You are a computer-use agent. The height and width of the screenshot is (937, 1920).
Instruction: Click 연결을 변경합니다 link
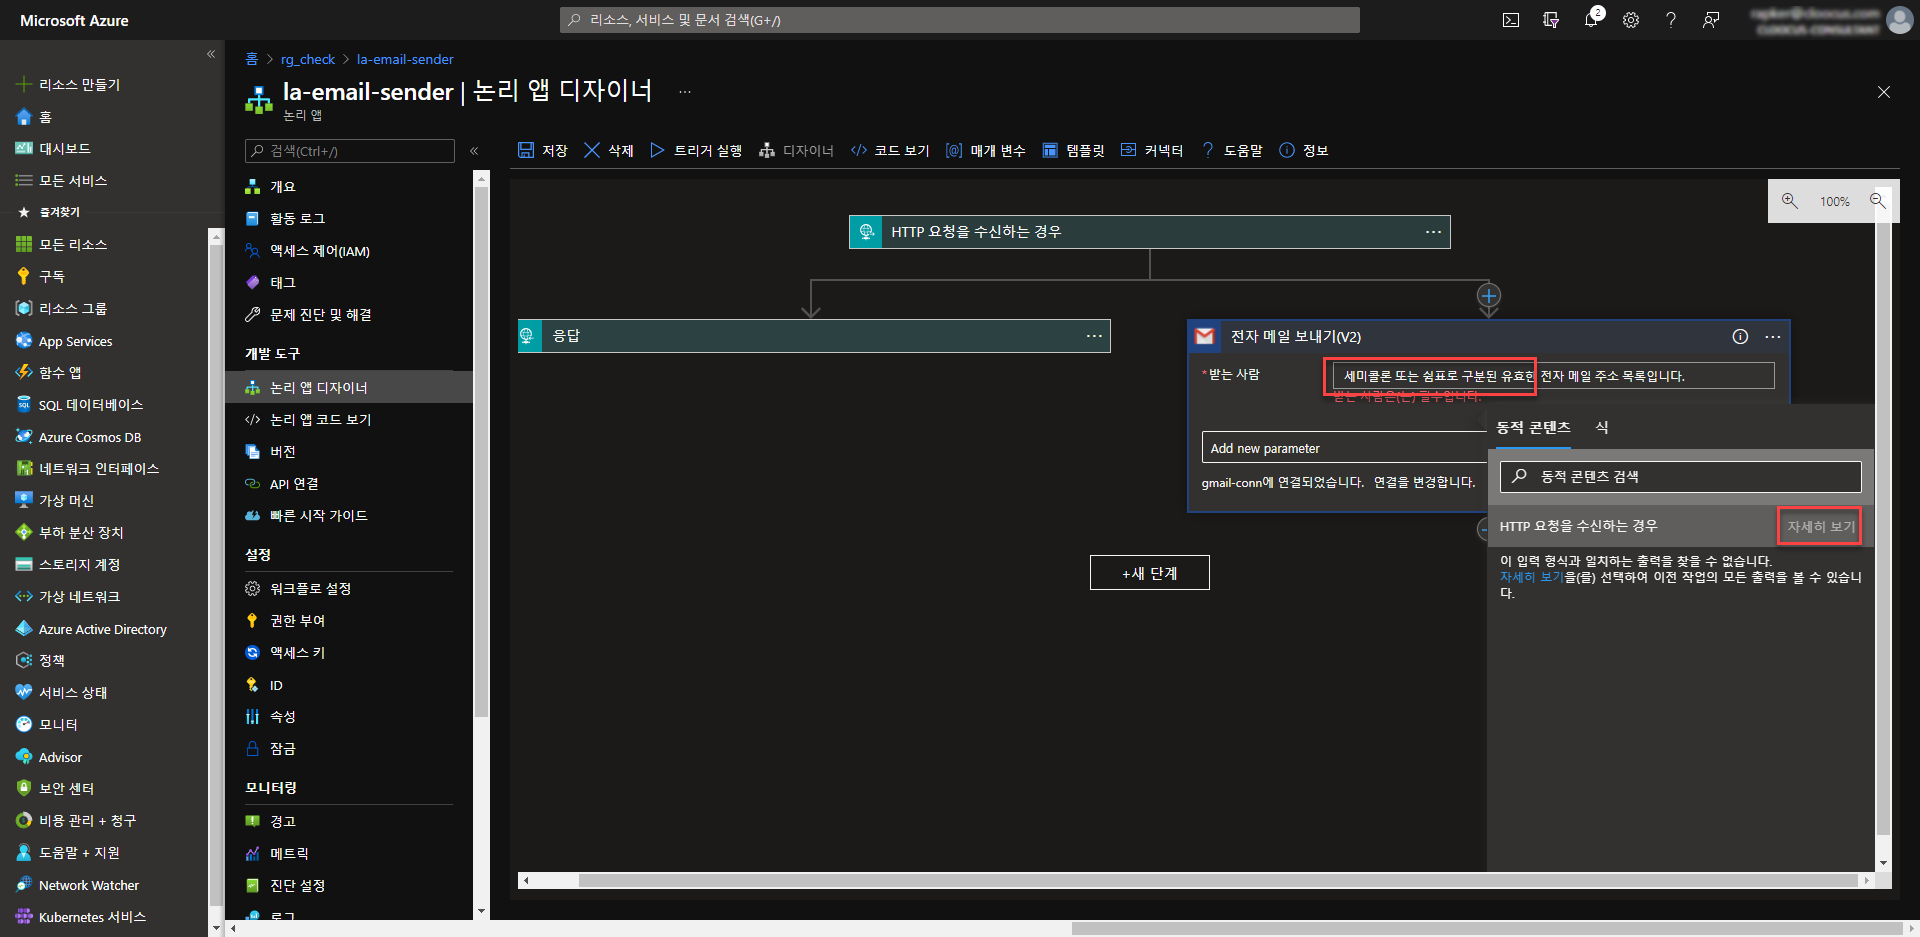point(1424,482)
